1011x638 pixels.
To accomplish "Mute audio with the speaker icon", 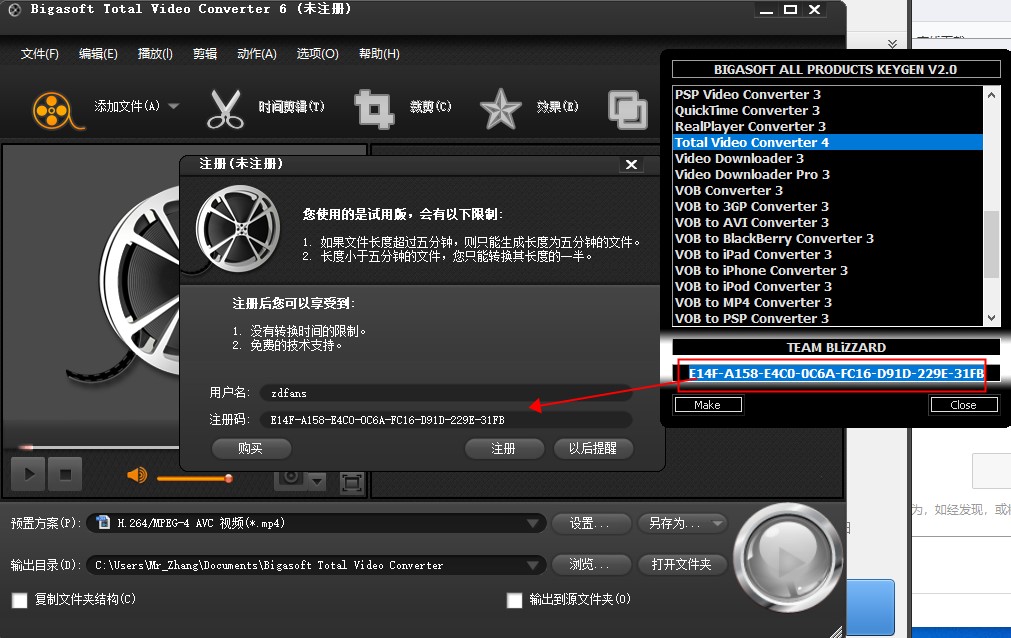I will tap(137, 475).
